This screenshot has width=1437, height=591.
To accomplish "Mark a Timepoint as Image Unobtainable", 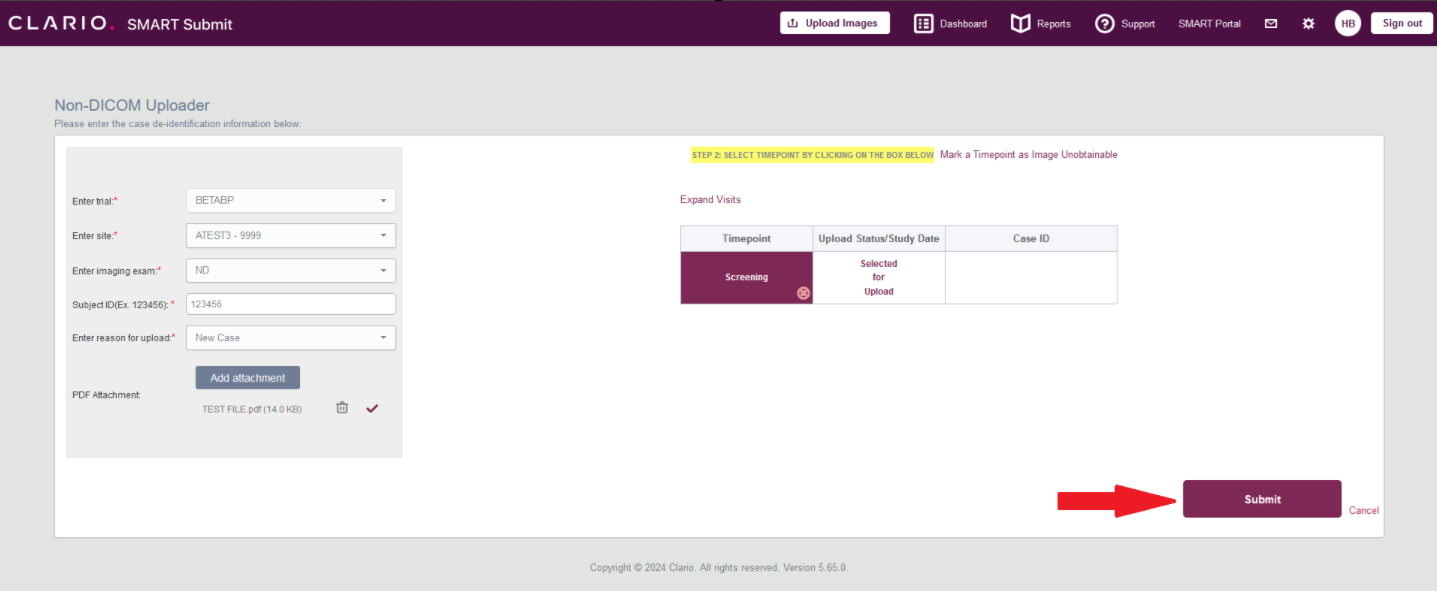I will pos(1029,155).
